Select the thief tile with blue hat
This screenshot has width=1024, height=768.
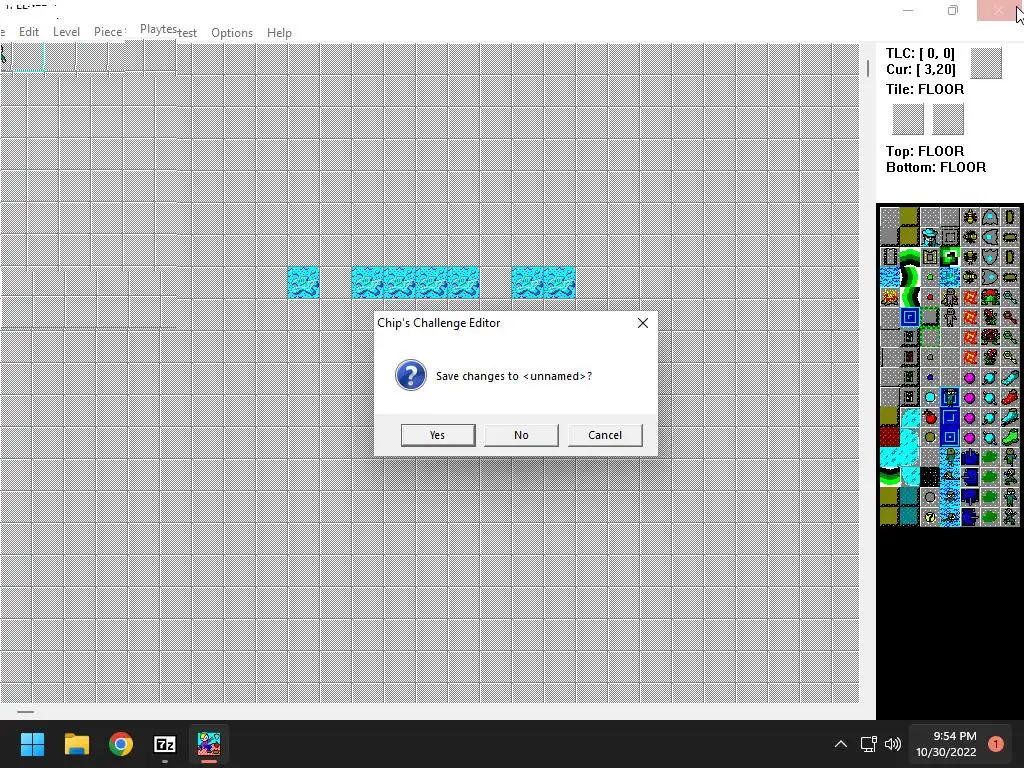(930, 236)
